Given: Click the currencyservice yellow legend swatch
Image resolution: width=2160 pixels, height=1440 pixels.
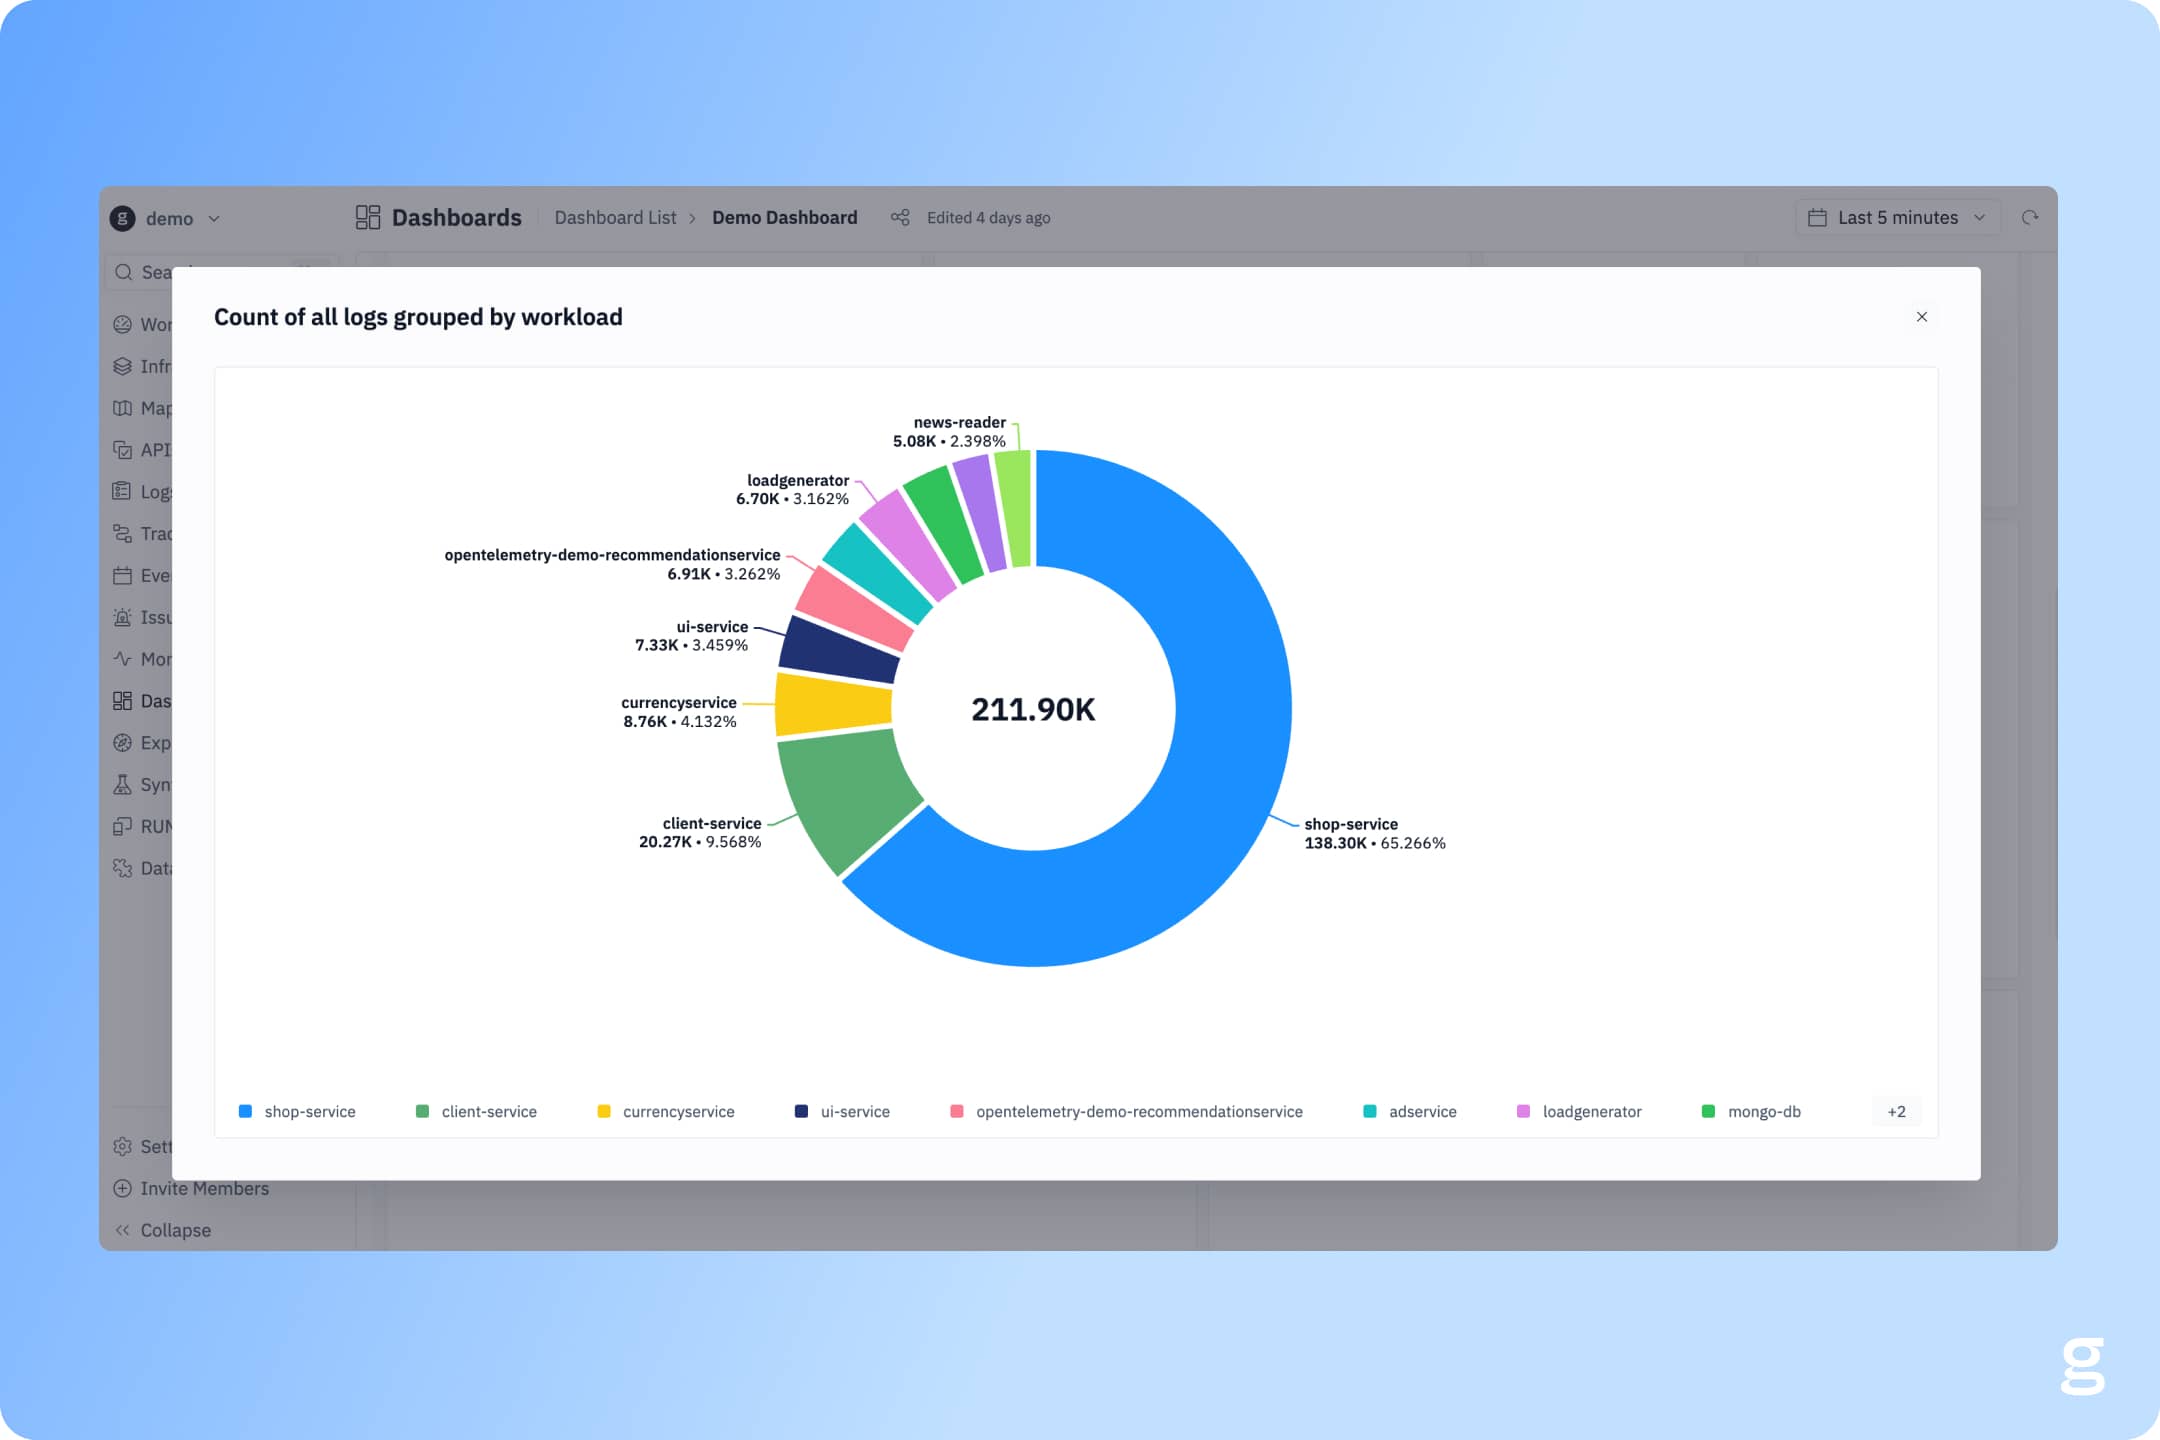Looking at the screenshot, I should [604, 1112].
